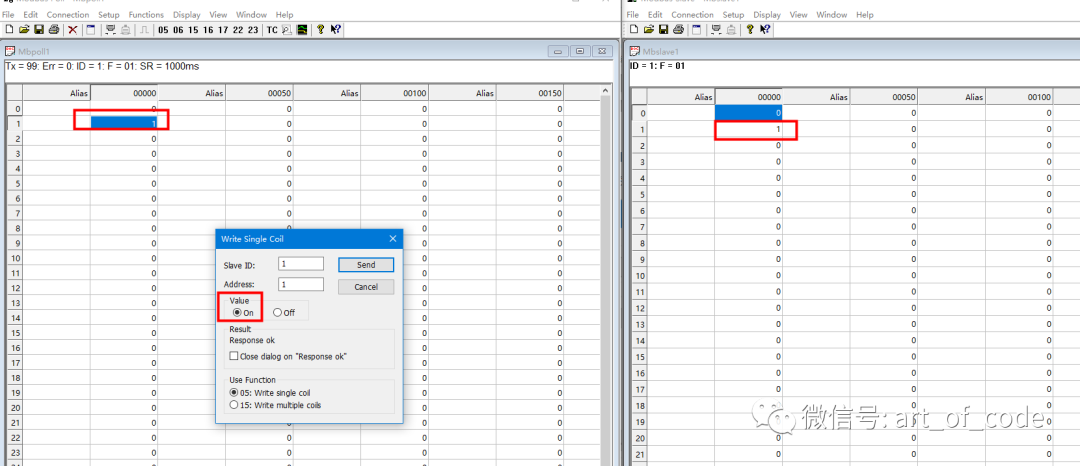Open File menu in Modbus Poll
1080x466 pixels.
8,14
